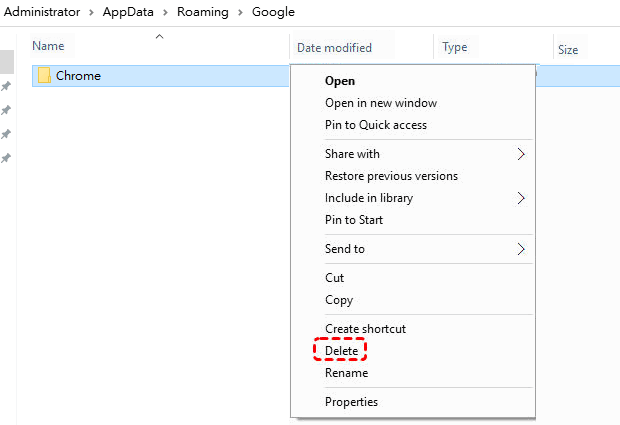The image size is (620, 425).
Task: Select Include in library entry
Action: point(369,198)
